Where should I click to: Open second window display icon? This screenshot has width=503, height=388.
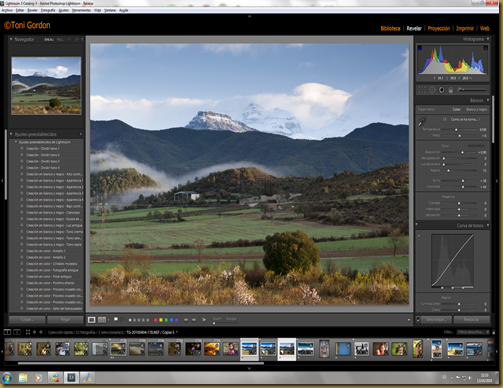click(17, 332)
